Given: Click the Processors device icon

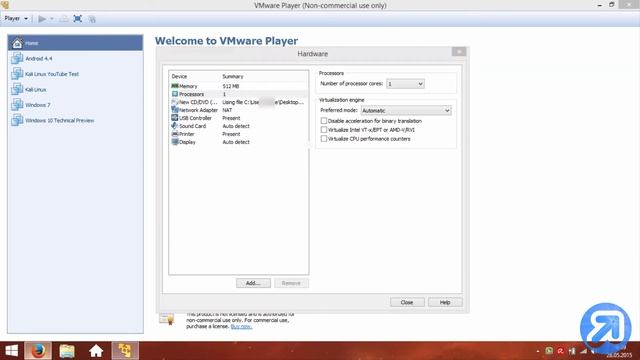Looking at the screenshot, I should [175, 94].
